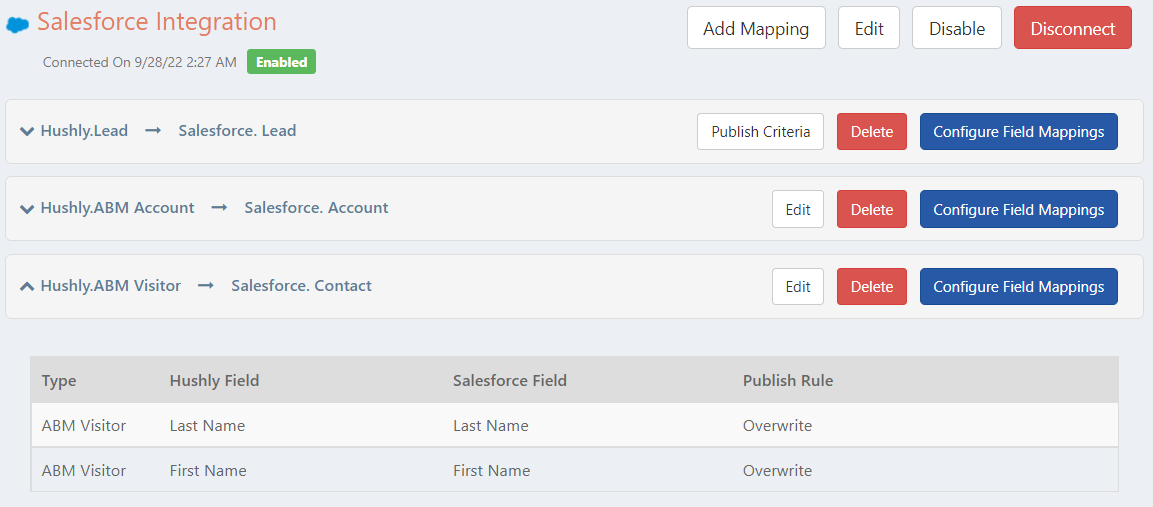Click the Publish Rule column header
Screen dimensions: 1153x507
tap(788, 380)
